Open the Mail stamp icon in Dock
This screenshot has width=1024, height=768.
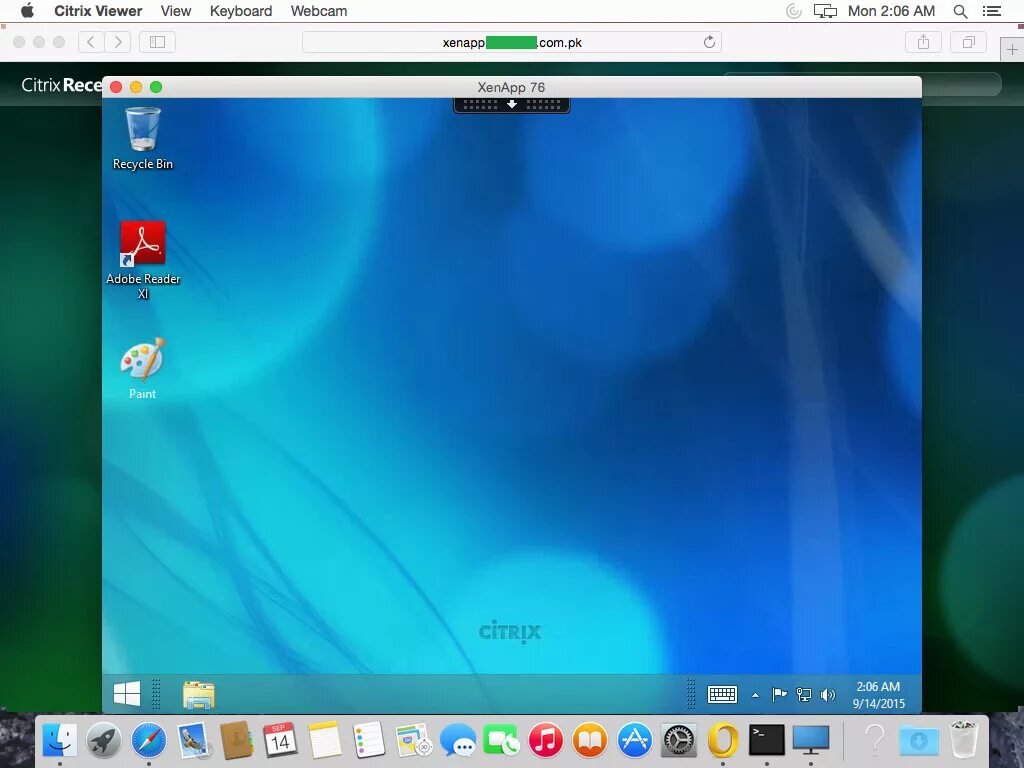point(192,740)
